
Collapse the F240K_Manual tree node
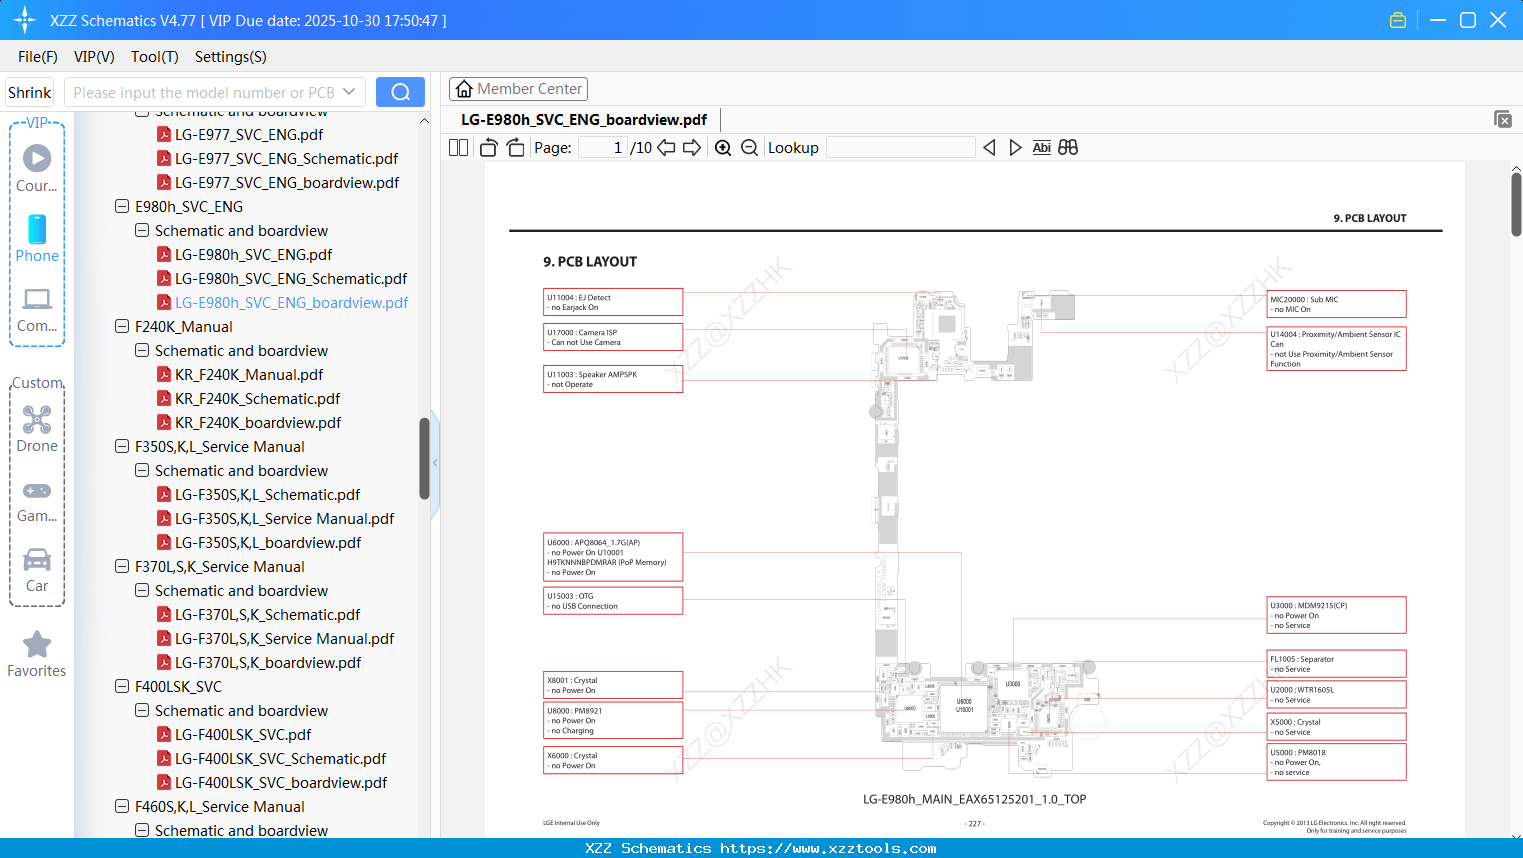[122, 327]
